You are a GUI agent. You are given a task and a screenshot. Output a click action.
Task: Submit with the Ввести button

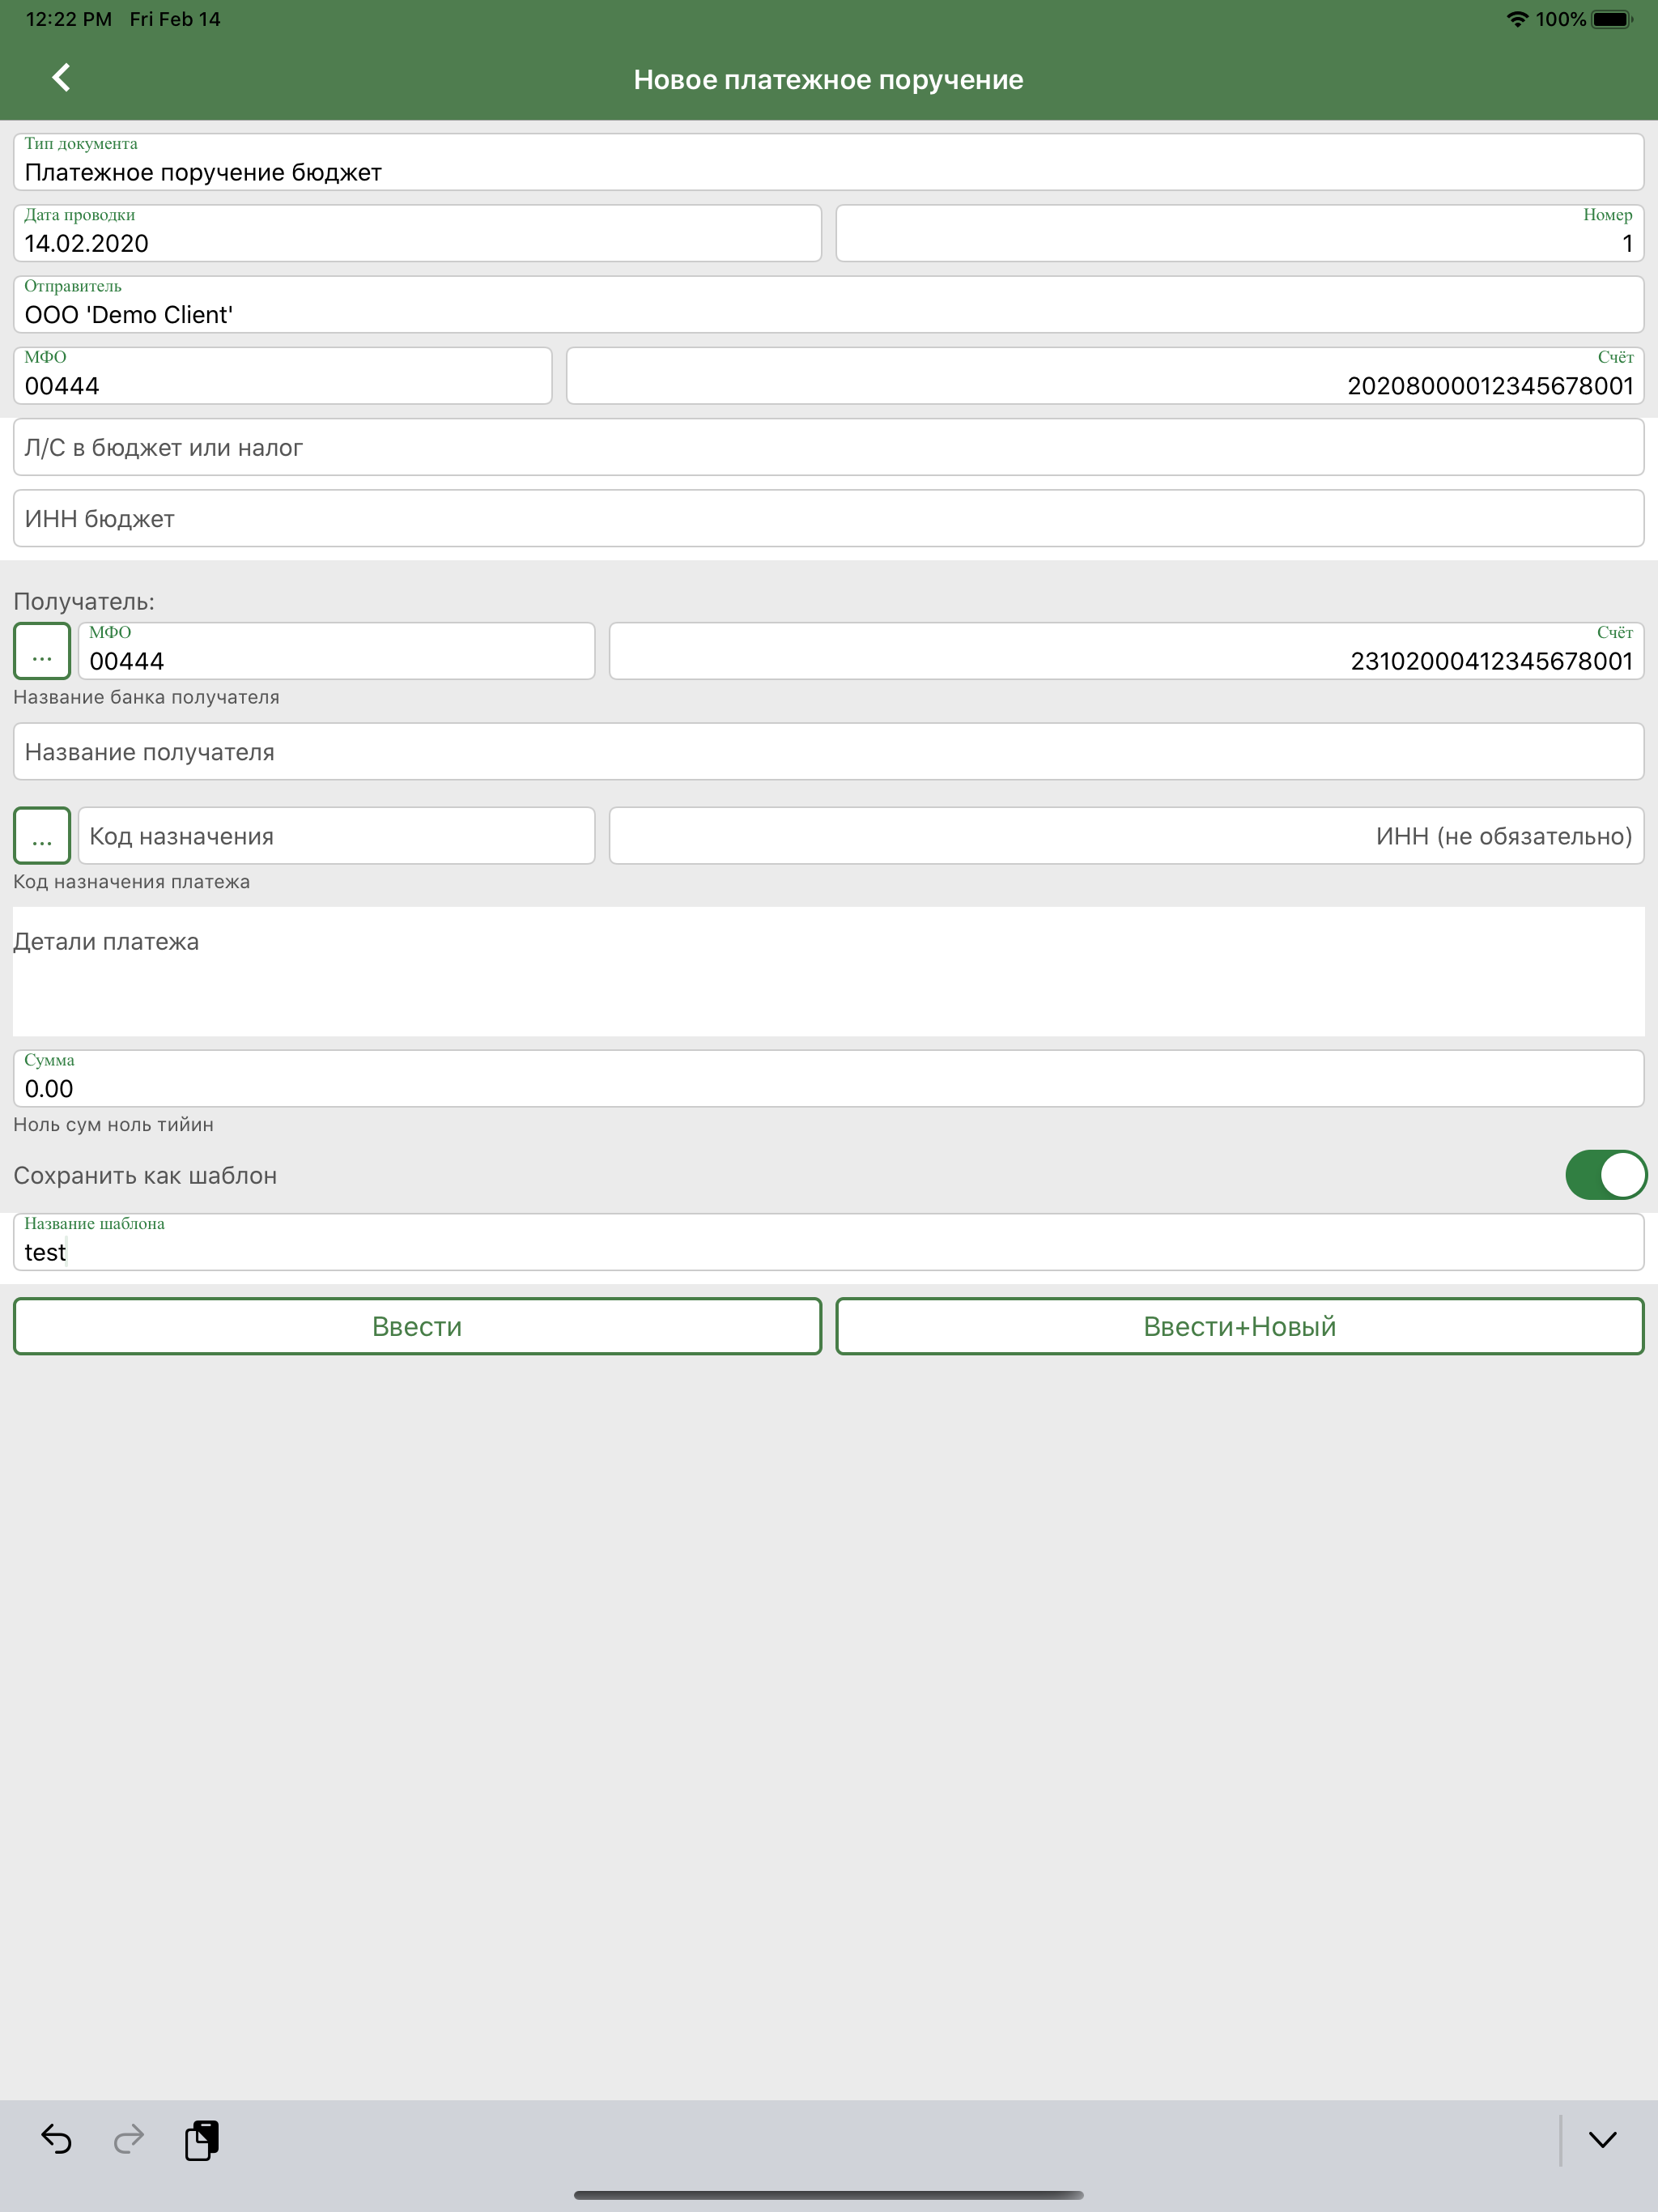417,1326
